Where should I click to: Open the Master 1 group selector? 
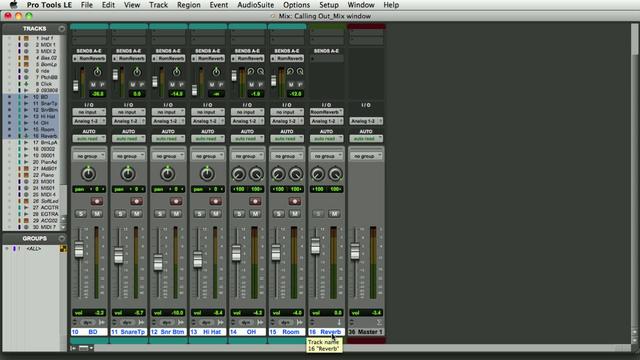click(x=366, y=156)
